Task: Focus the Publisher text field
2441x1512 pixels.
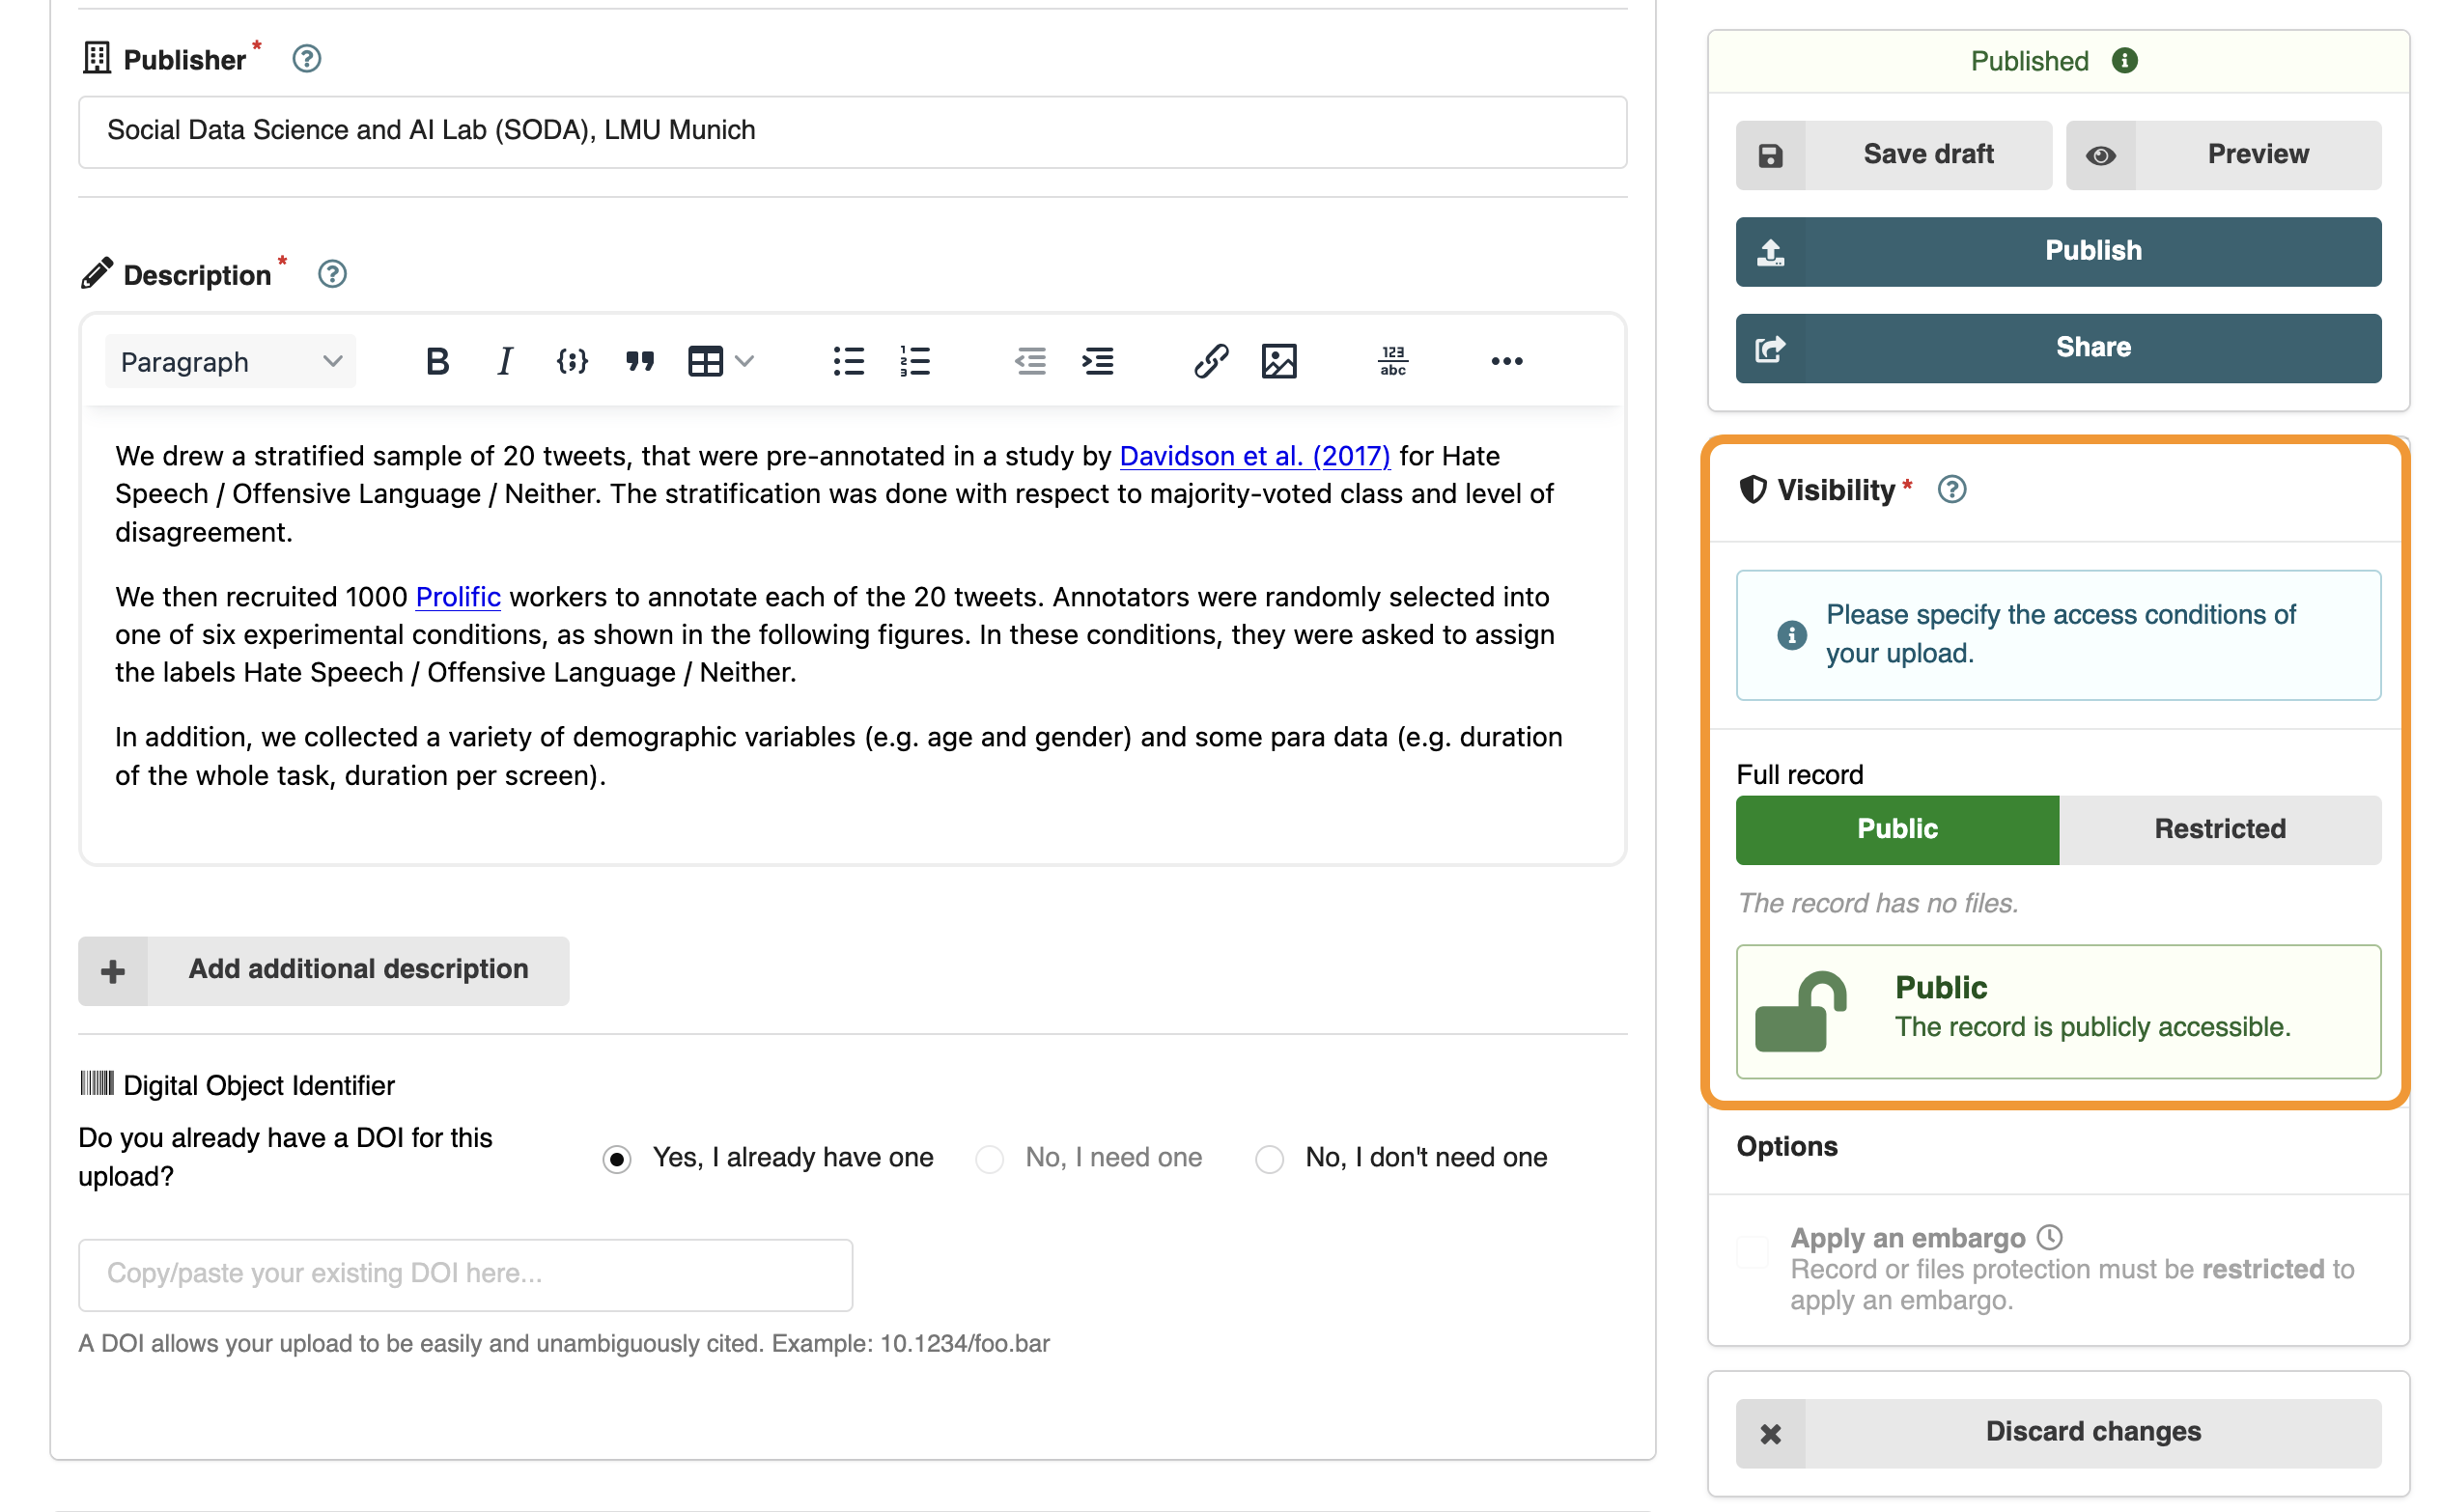Action: (x=852, y=132)
